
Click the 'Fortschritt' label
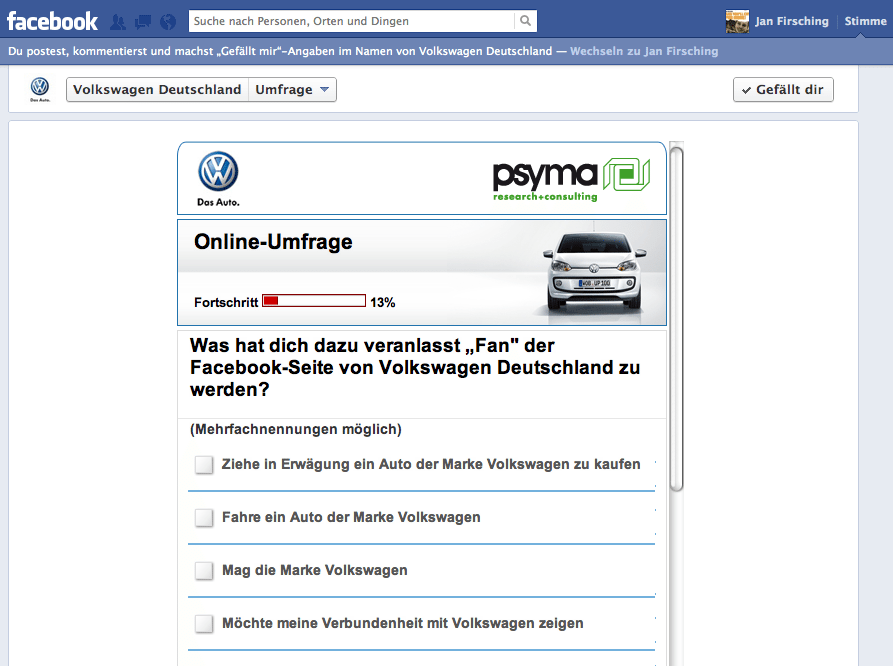click(226, 303)
